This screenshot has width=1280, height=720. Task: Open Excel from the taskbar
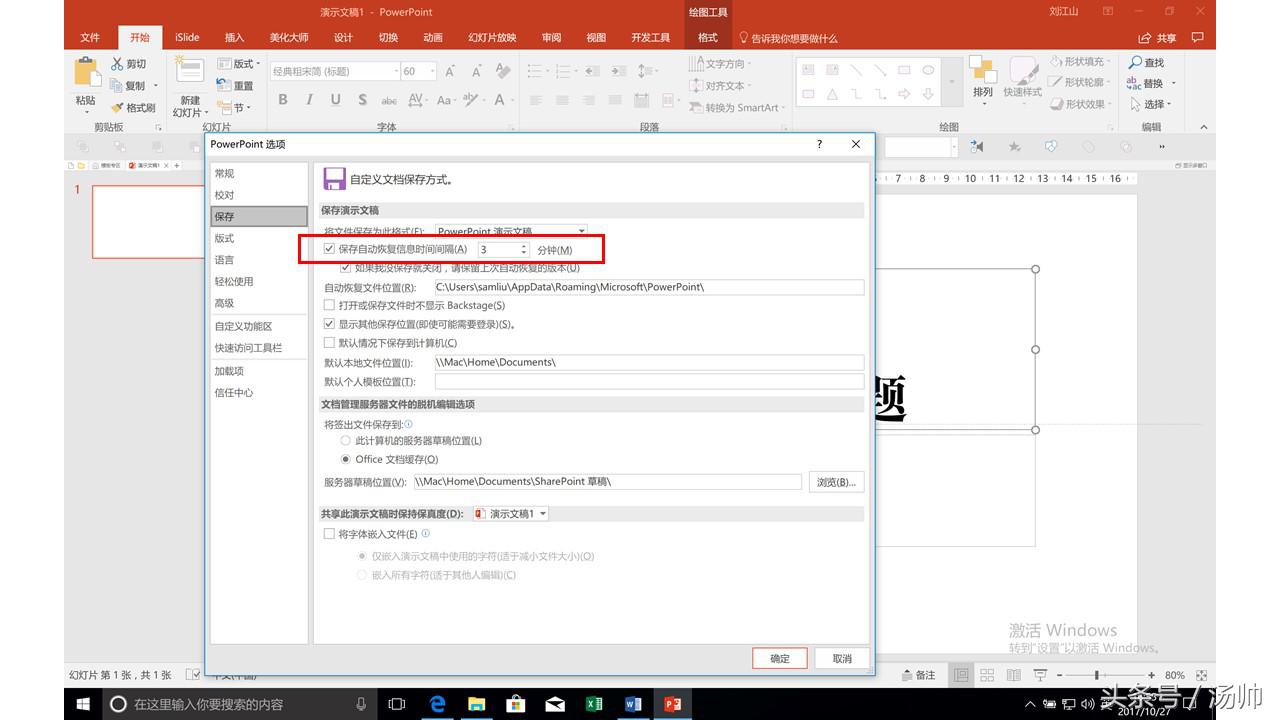click(x=594, y=704)
